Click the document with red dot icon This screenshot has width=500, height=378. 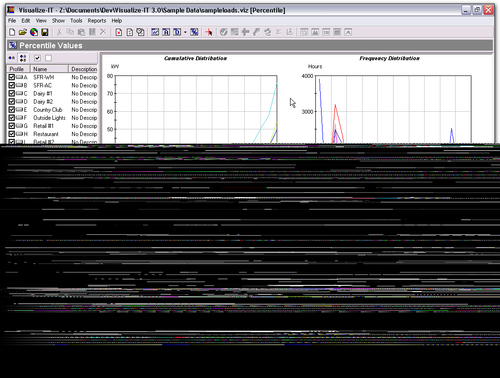coord(119,32)
